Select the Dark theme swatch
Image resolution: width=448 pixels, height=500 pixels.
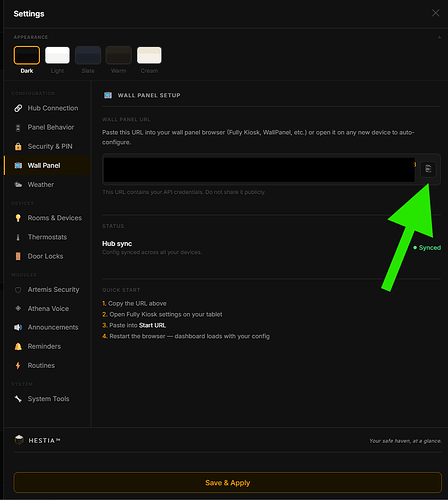click(x=27, y=55)
